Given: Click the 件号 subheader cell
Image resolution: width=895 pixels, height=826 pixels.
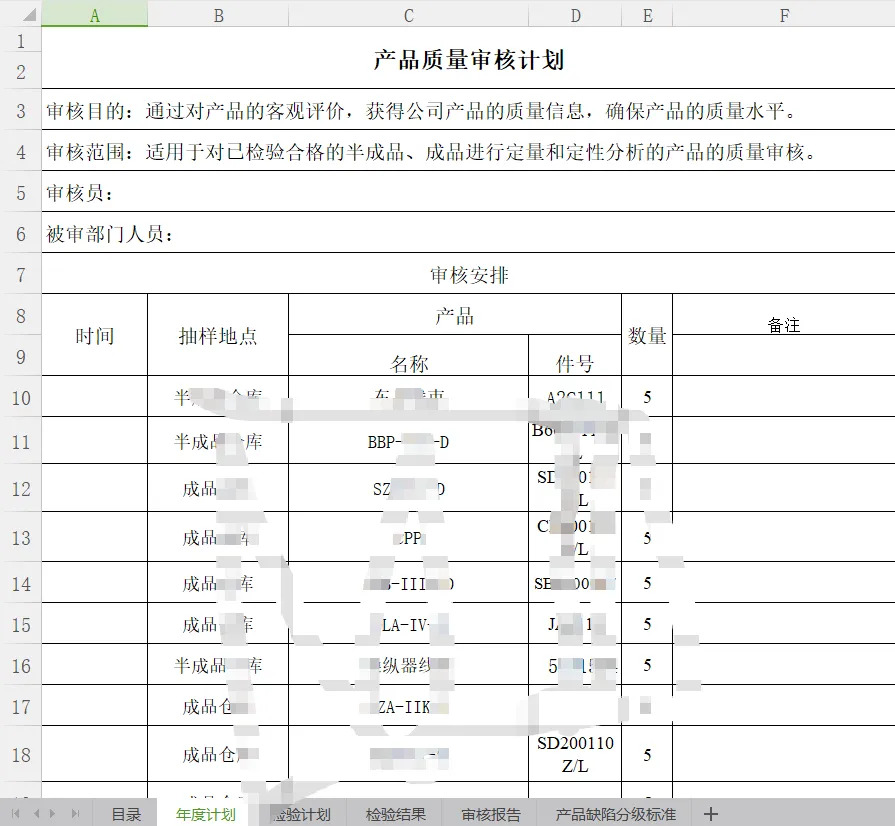Looking at the screenshot, I should [575, 356].
